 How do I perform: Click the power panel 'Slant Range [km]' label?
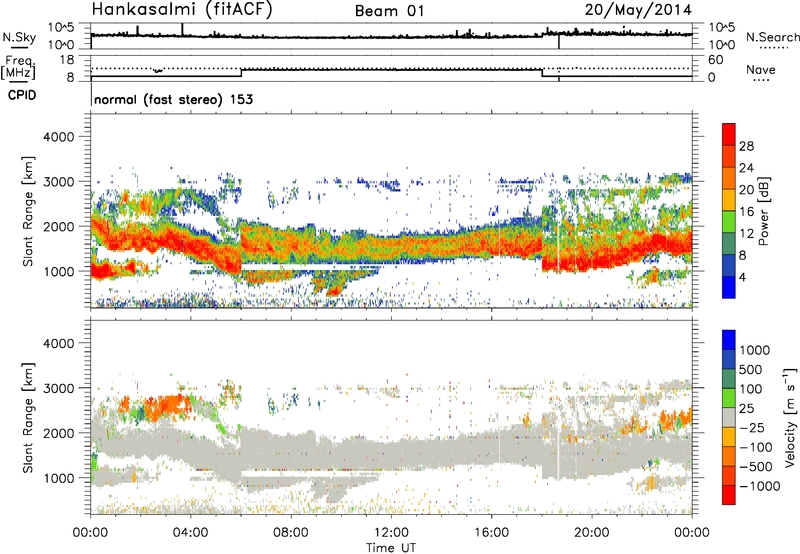click(28, 211)
